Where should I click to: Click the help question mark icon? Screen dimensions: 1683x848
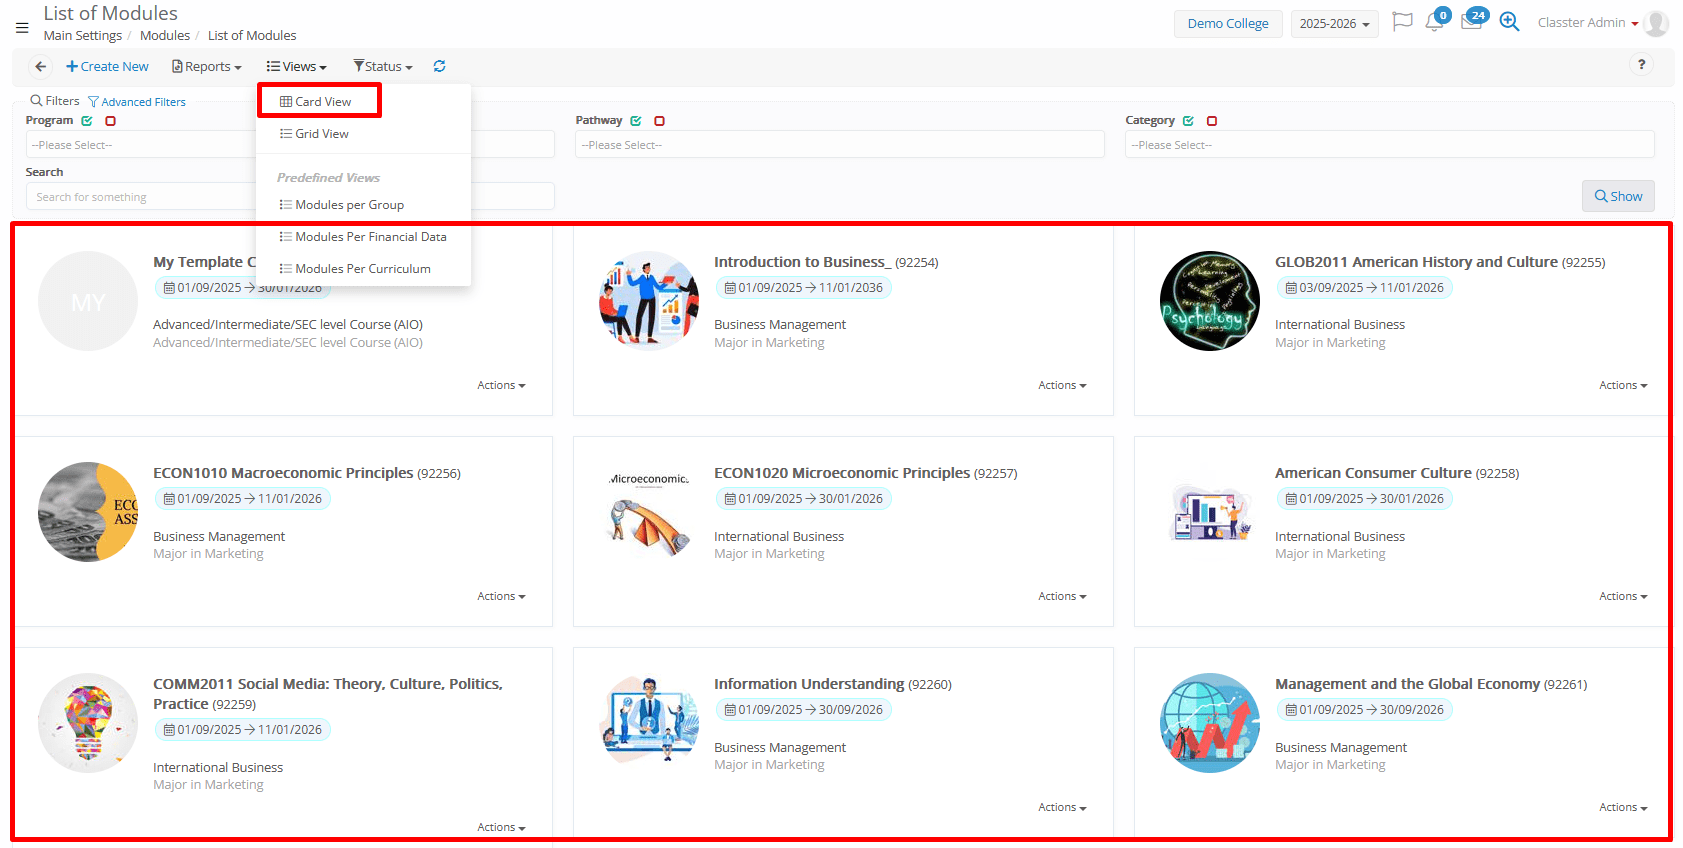pyautogui.click(x=1641, y=65)
